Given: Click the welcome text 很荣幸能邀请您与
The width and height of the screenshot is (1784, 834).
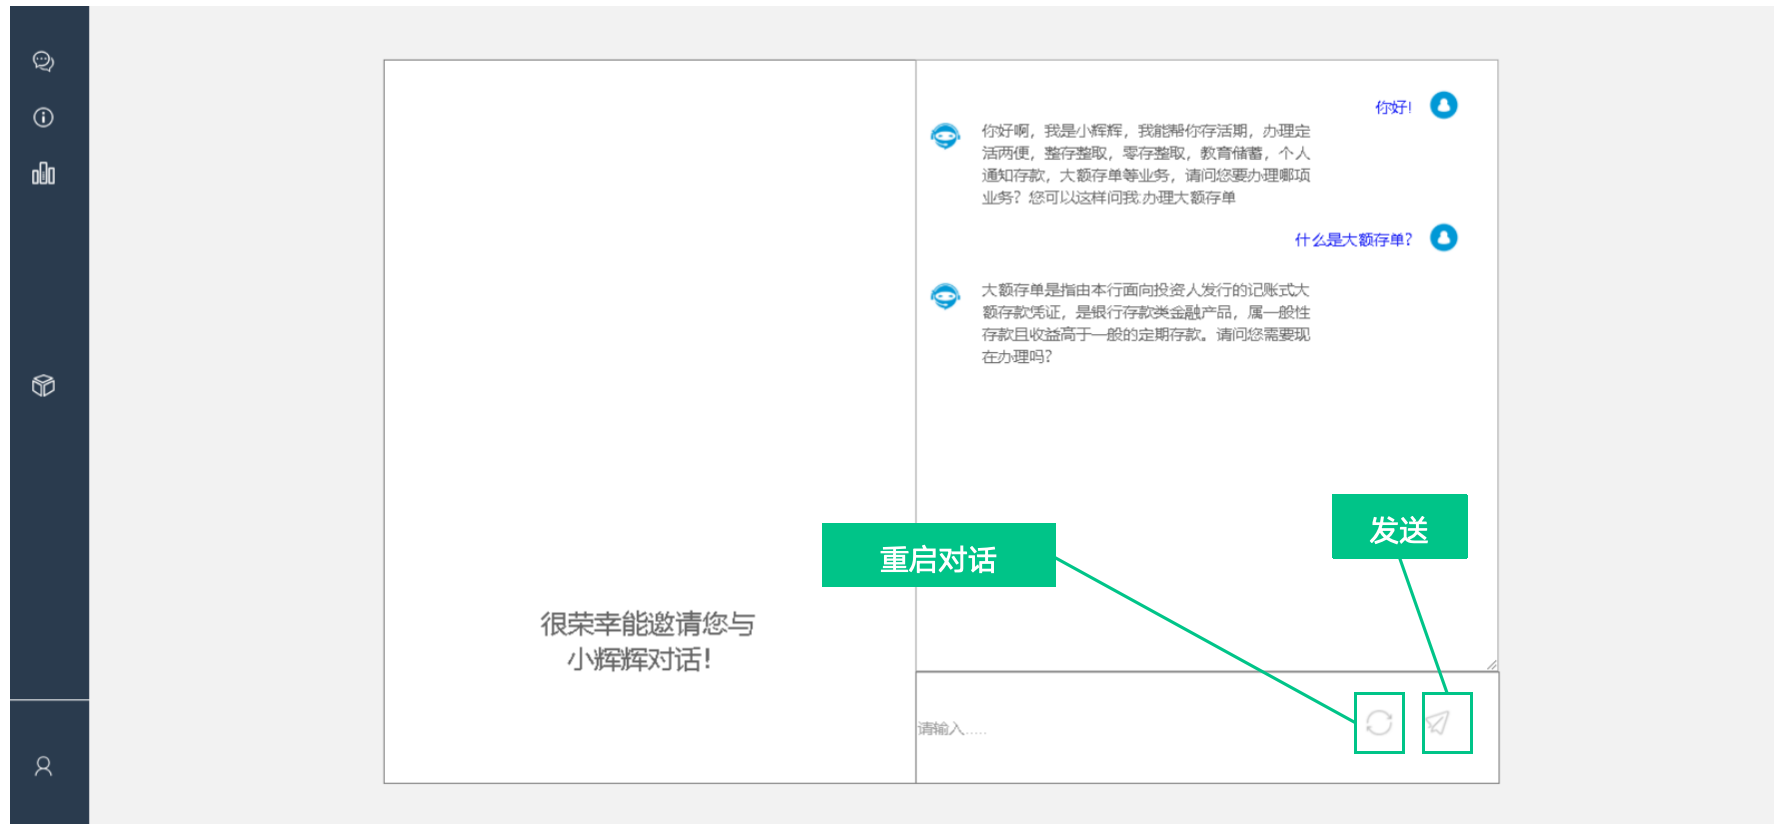Looking at the screenshot, I should click(x=647, y=624).
